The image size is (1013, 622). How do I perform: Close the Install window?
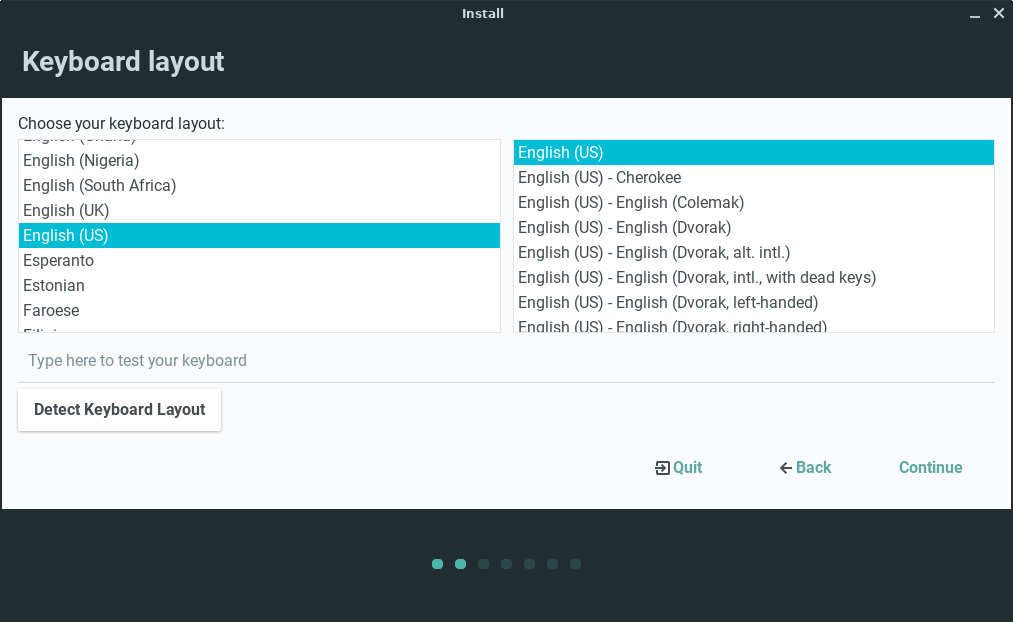click(998, 14)
